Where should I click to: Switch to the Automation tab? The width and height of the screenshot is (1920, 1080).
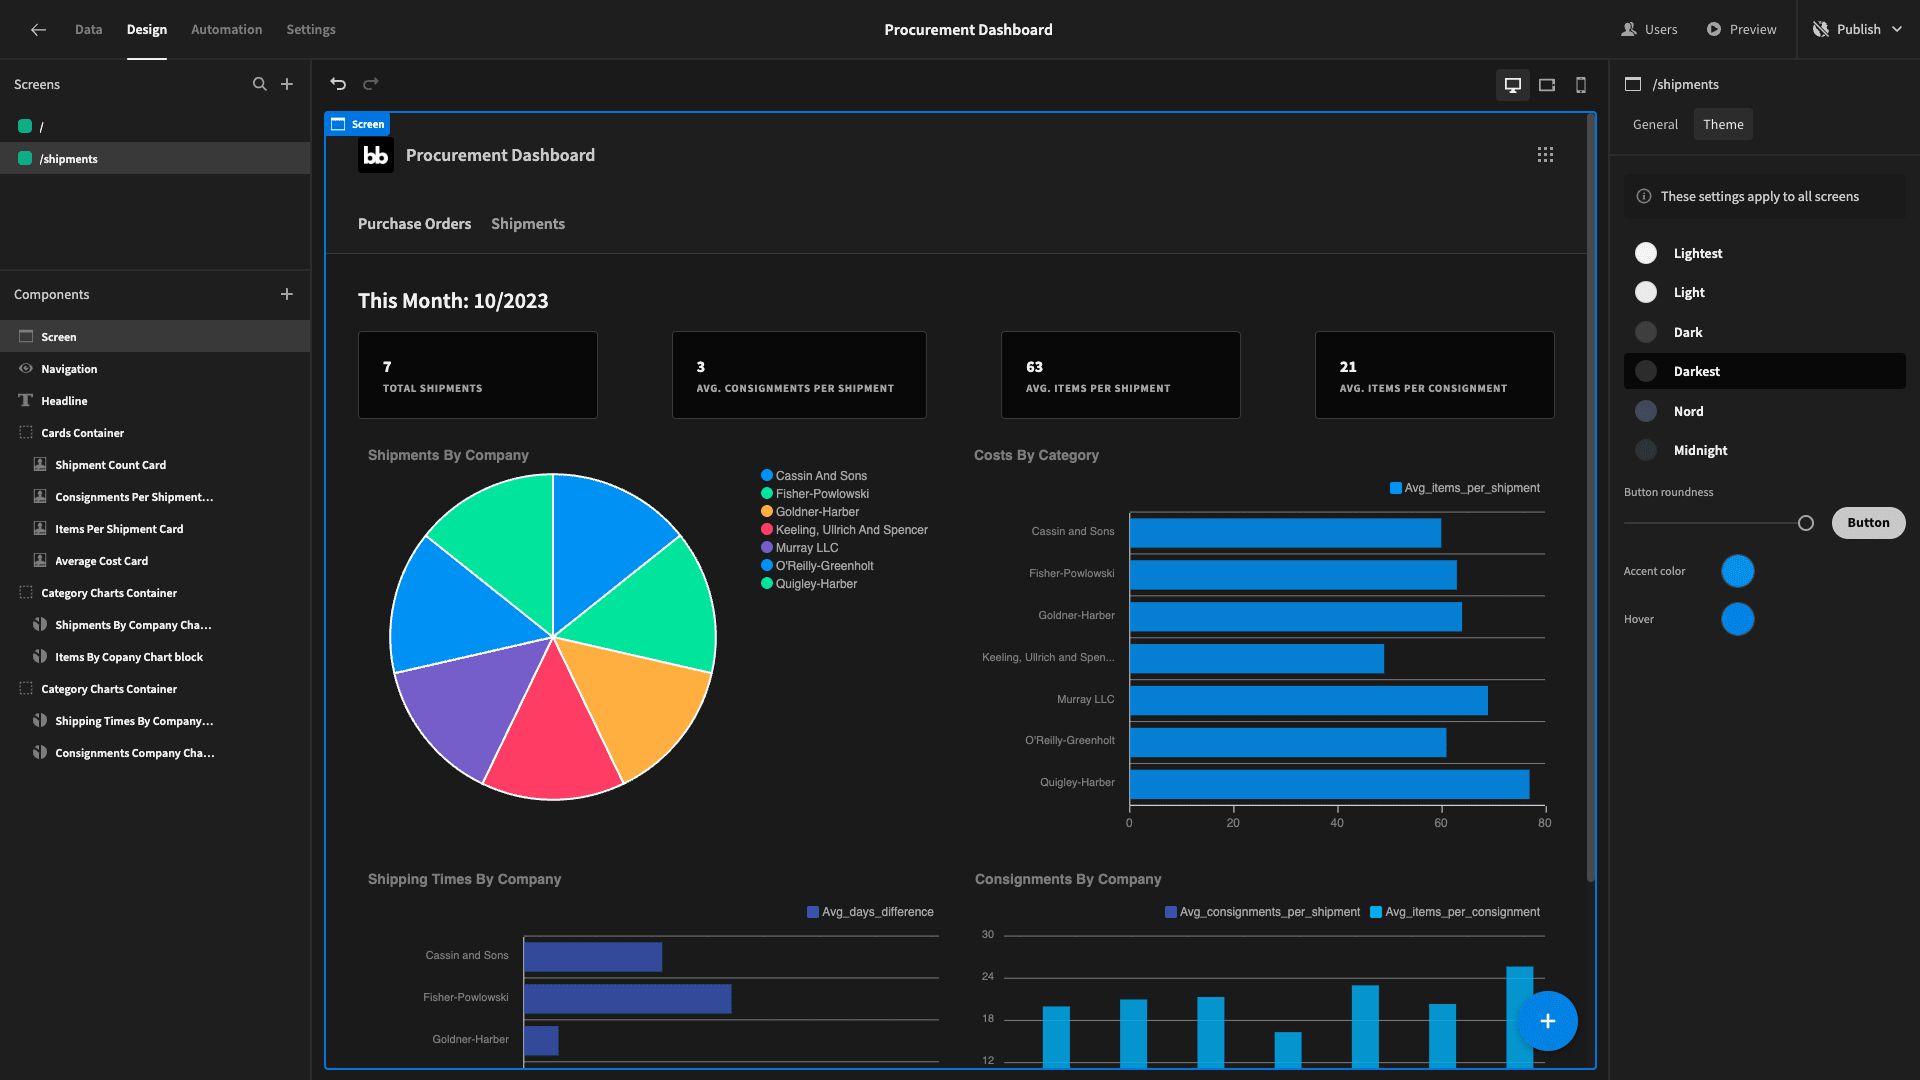pyautogui.click(x=226, y=30)
